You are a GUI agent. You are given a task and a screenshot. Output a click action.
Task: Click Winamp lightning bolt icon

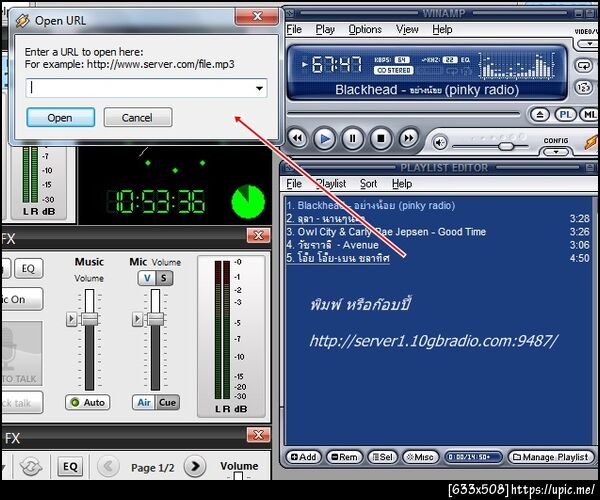[x=591, y=142]
